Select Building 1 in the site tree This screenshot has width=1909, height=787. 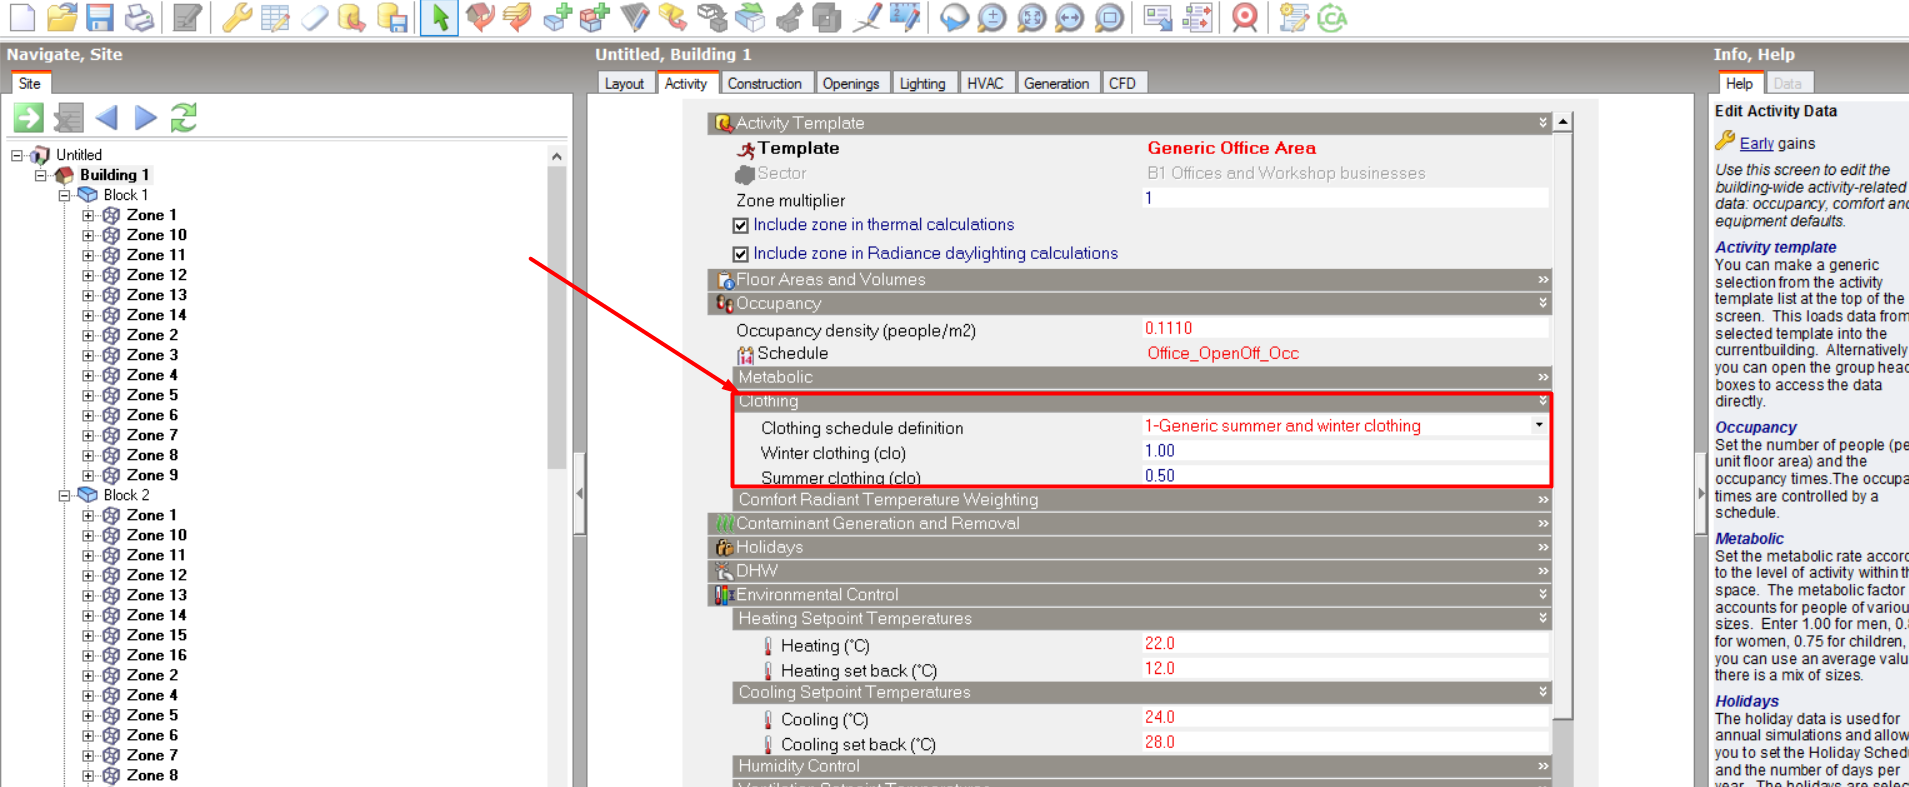click(115, 175)
